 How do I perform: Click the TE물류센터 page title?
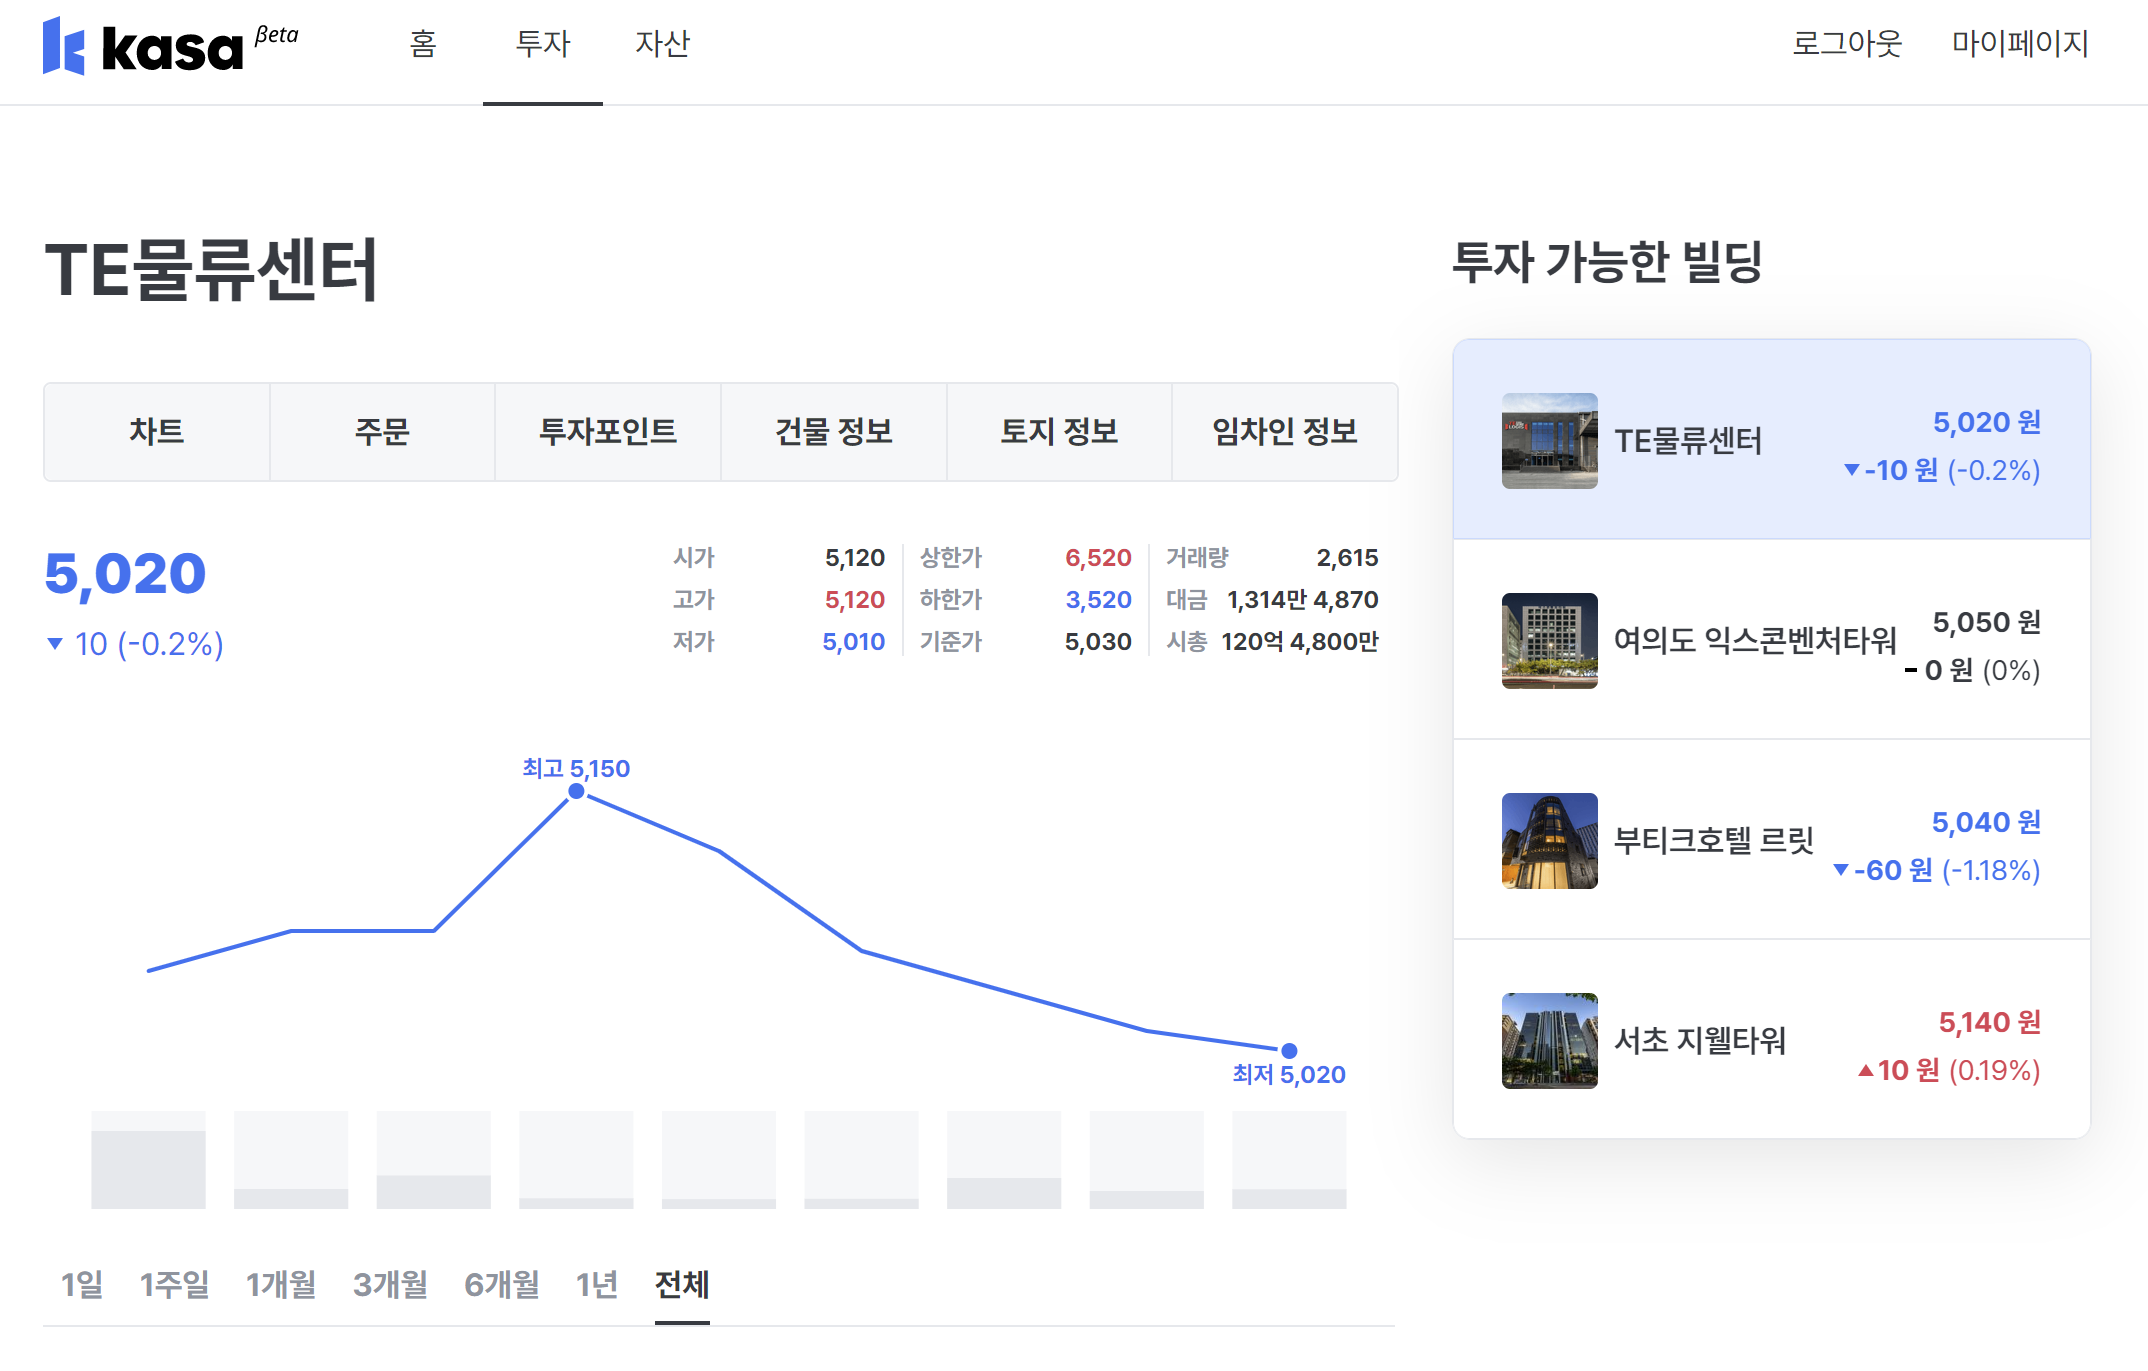211,270
